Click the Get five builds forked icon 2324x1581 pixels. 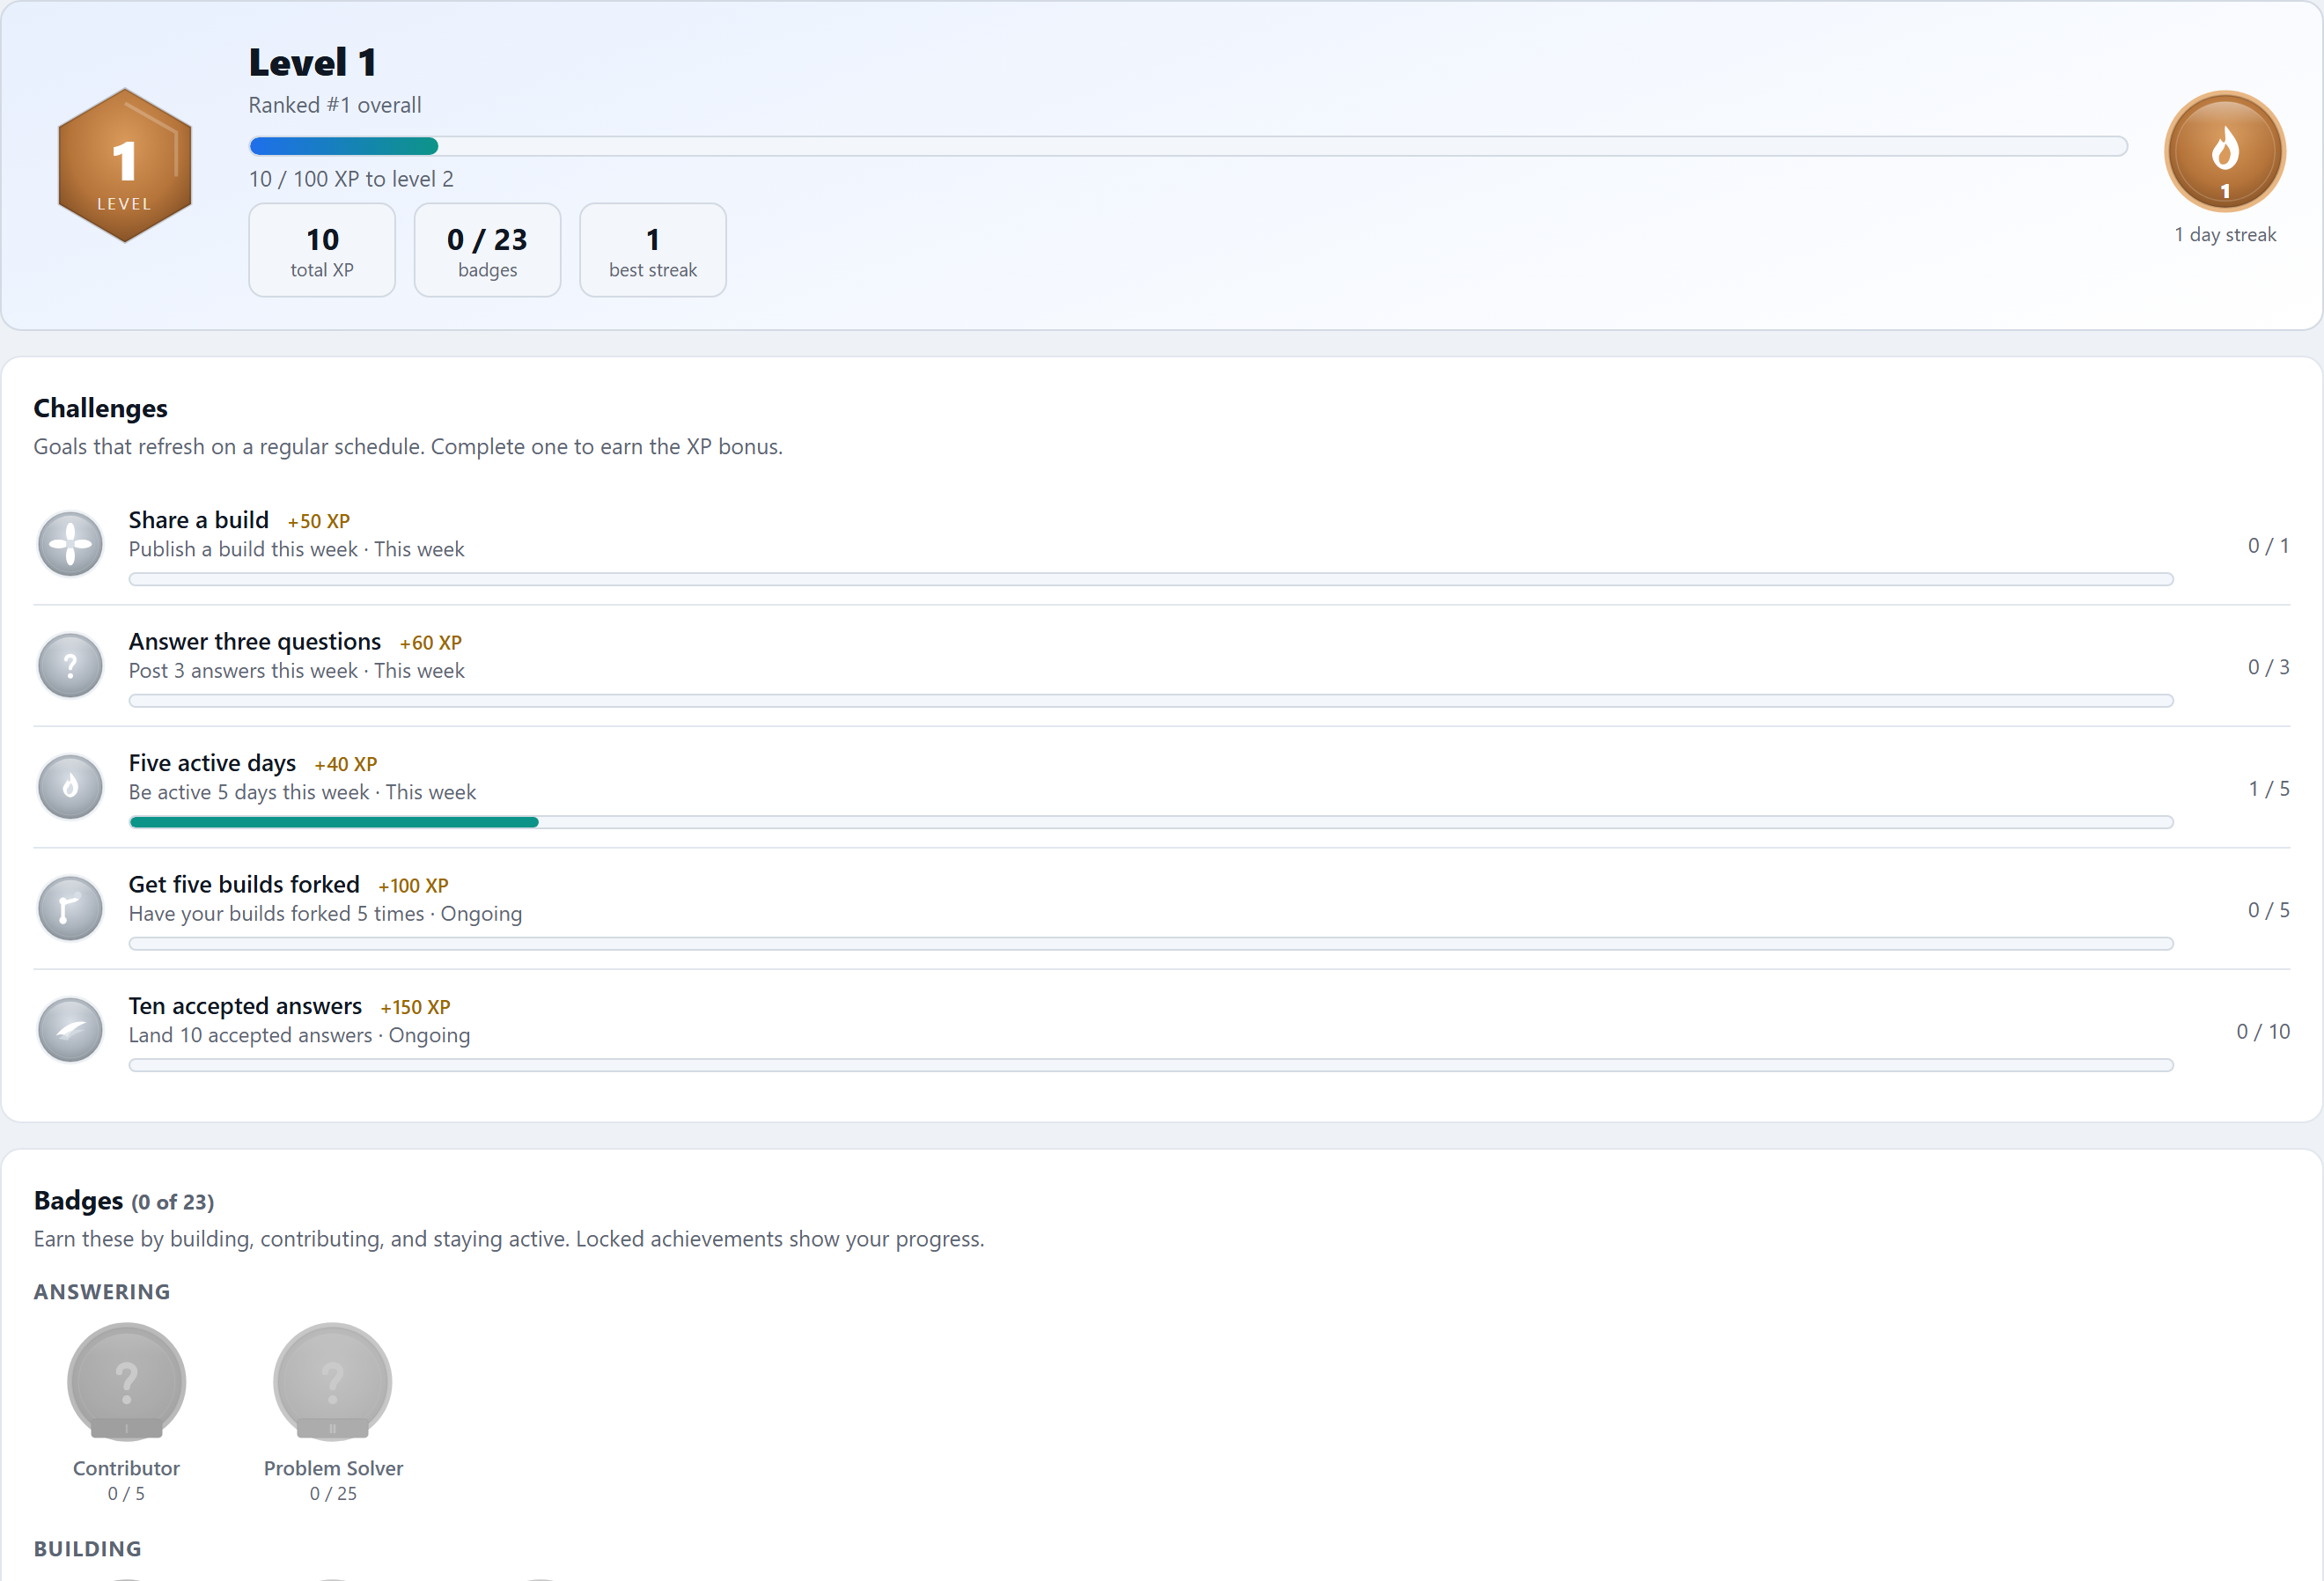point(70,908)
